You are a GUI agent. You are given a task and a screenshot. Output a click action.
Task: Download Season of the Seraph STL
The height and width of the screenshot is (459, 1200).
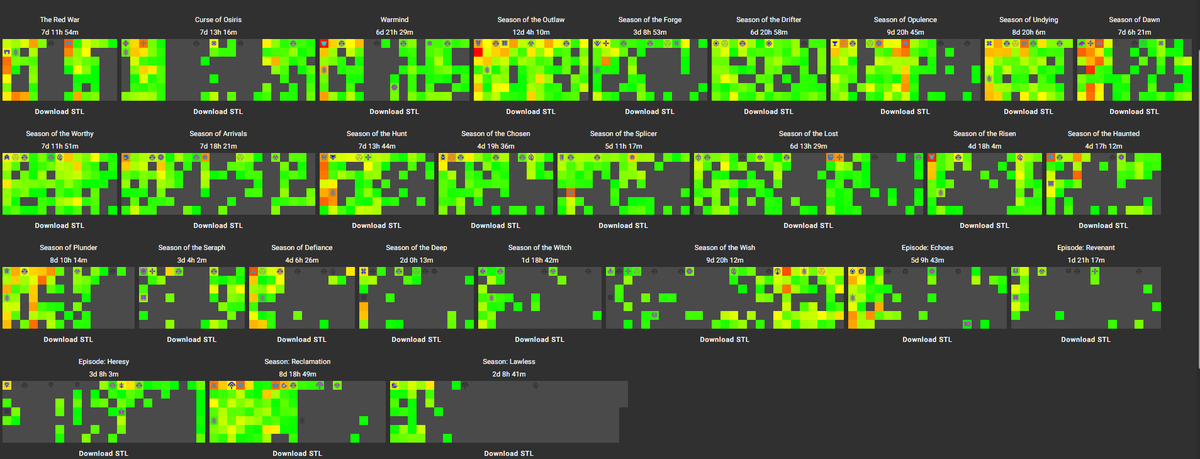click(x=191, y=339)
